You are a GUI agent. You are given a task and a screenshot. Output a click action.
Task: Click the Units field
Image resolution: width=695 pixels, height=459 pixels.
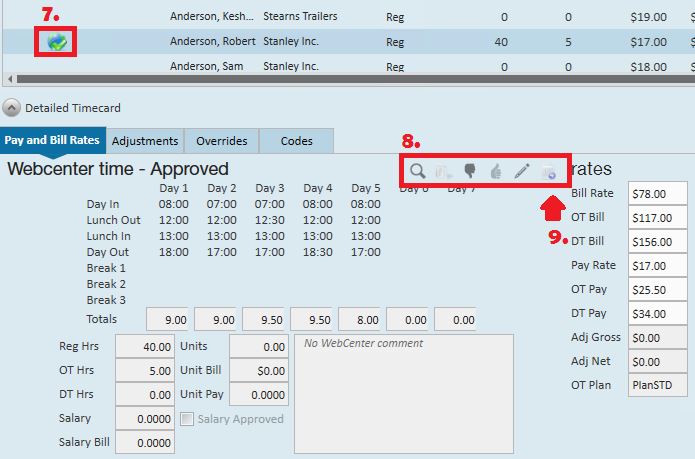tap(259, 346)
